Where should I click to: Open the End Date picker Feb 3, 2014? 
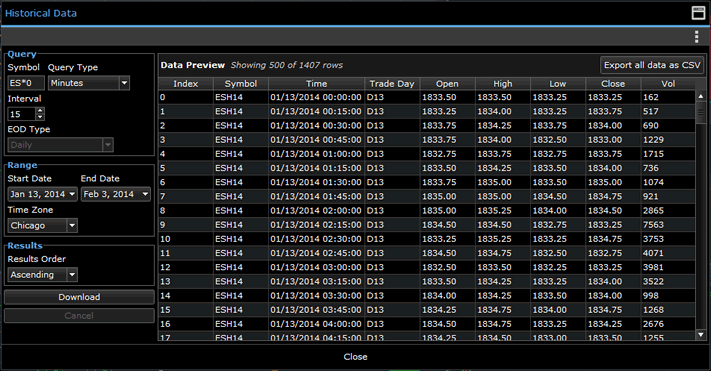point(116,194)
